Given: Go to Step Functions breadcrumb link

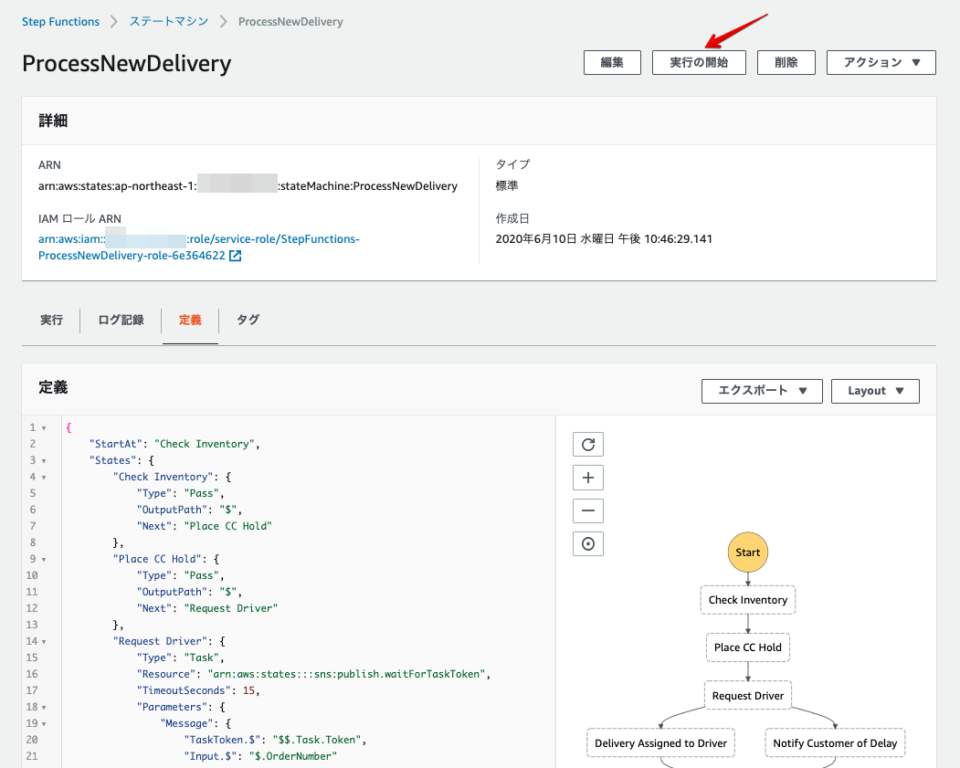Looking at the screenshot, I should pos(61,21).
